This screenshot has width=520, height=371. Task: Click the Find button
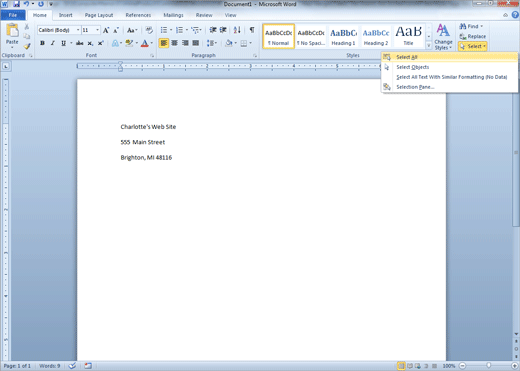(471, 26)
